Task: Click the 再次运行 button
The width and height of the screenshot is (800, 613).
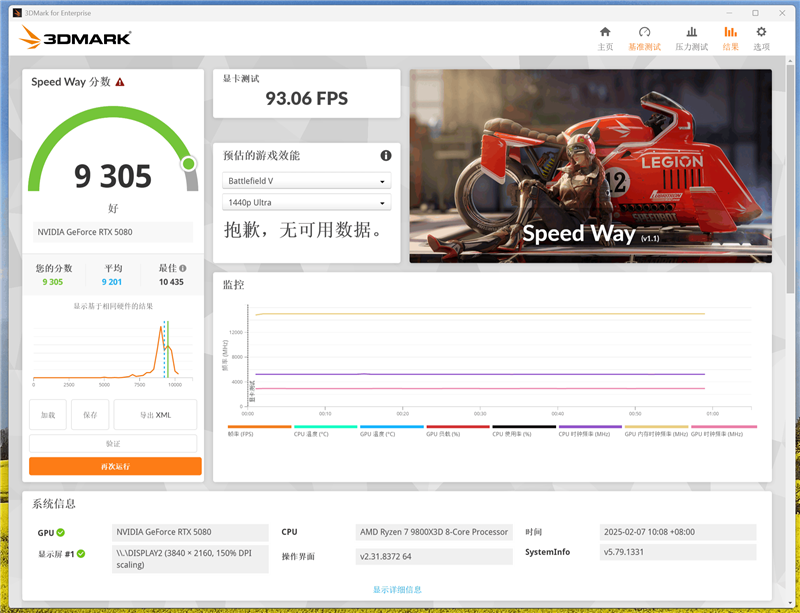Action: pos(115,466)
